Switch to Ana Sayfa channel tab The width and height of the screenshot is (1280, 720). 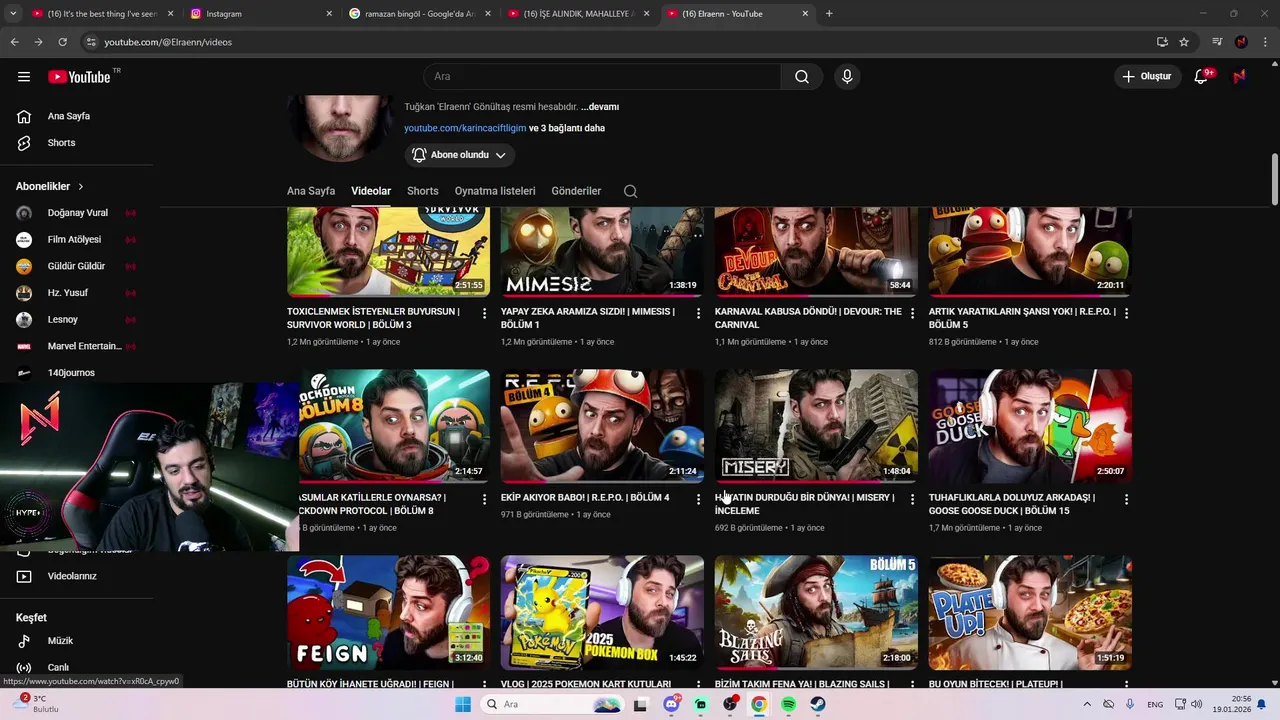[x=311, y=191]
